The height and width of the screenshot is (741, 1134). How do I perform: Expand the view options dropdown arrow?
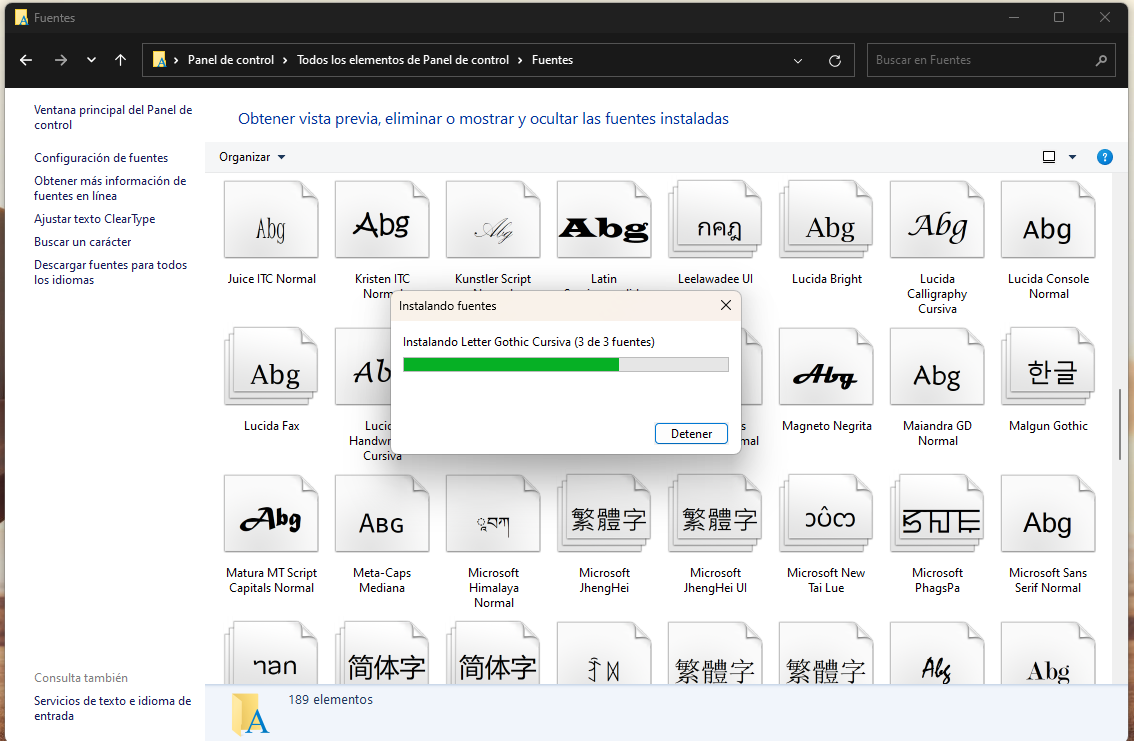[x=1073, y=157]
